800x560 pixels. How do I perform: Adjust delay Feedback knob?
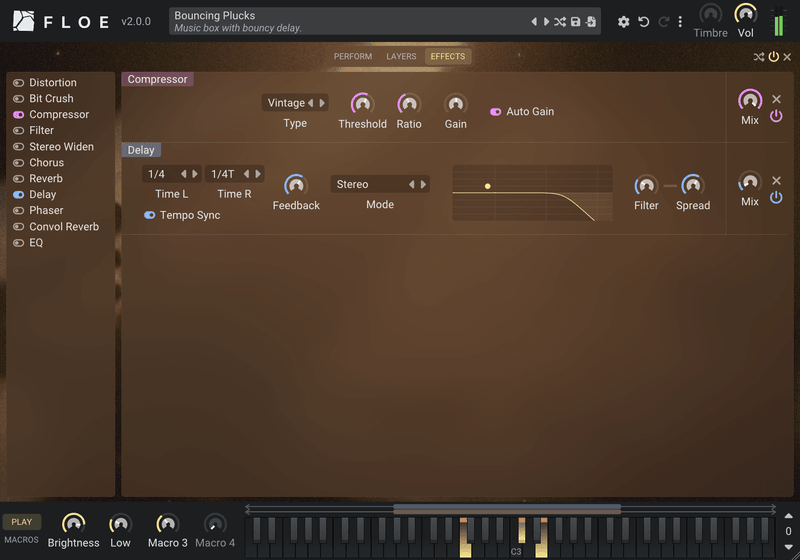[296, 185]
